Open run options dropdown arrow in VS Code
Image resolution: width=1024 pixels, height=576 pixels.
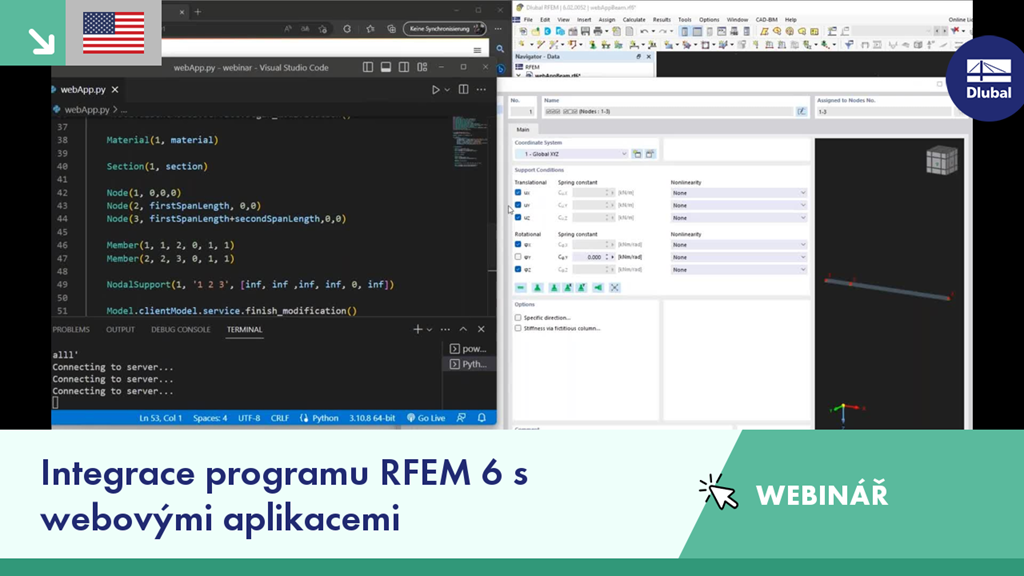(447, 89)
